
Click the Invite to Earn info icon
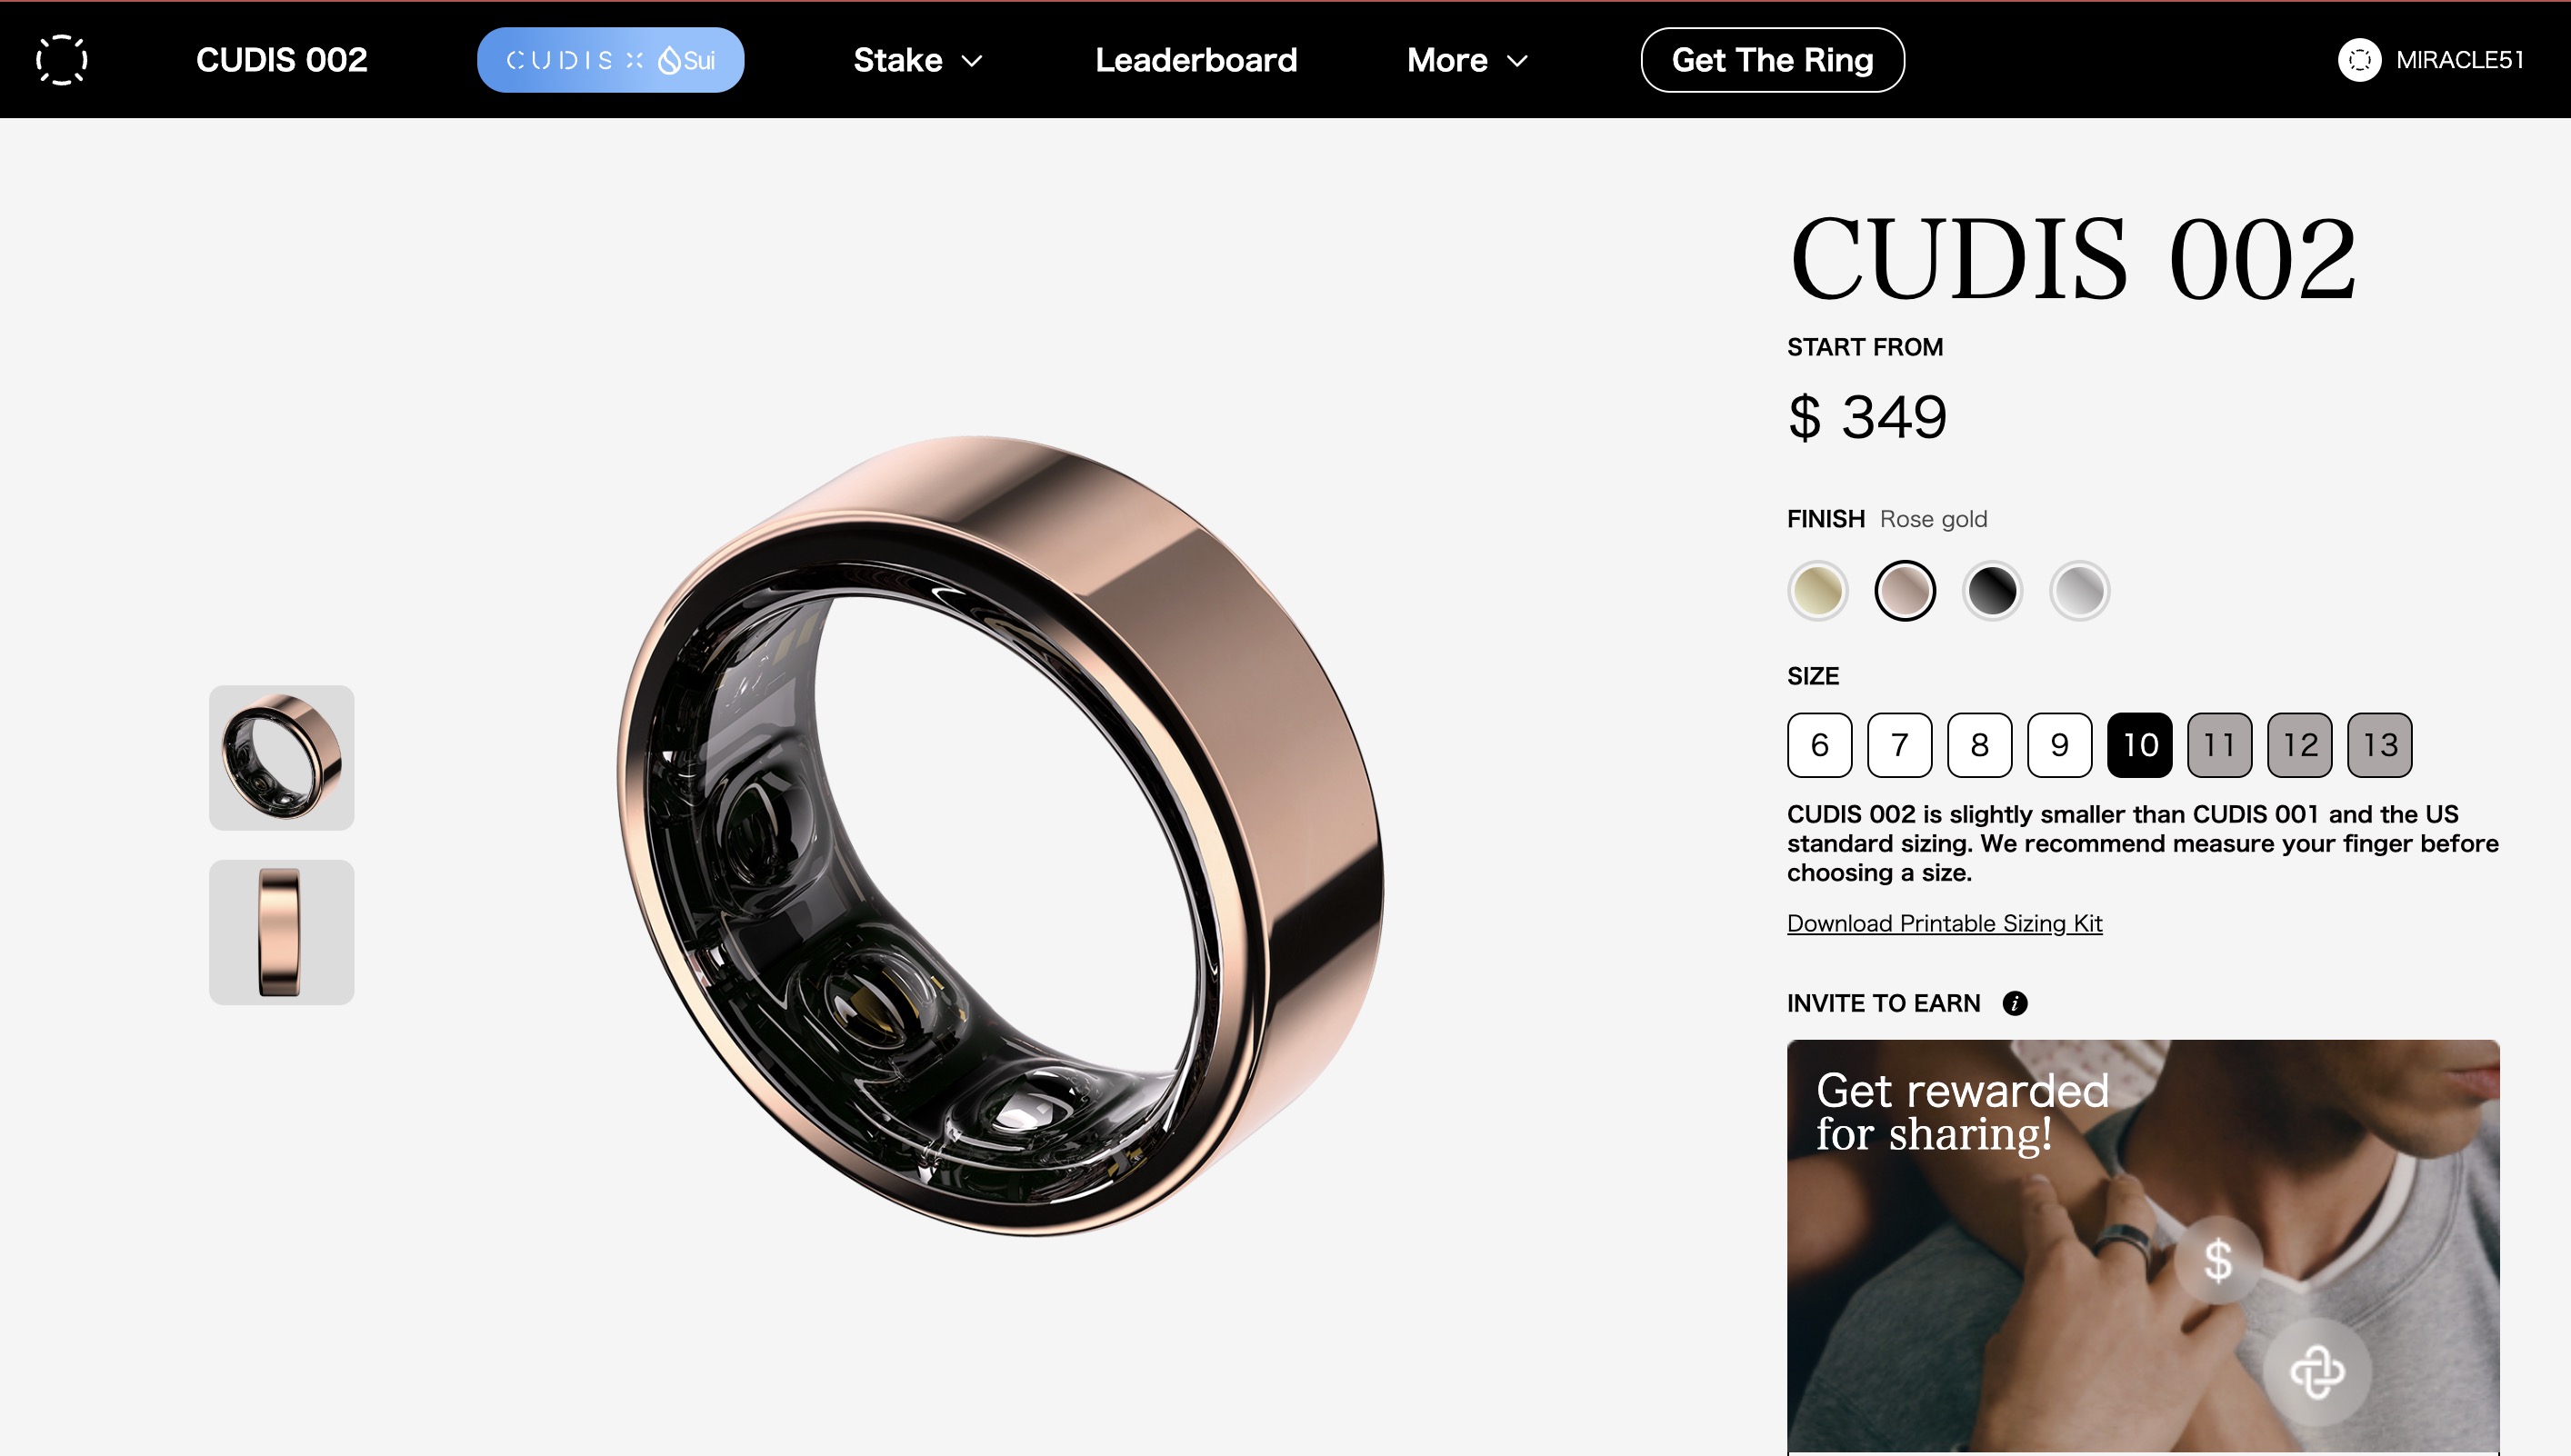2015,1003
